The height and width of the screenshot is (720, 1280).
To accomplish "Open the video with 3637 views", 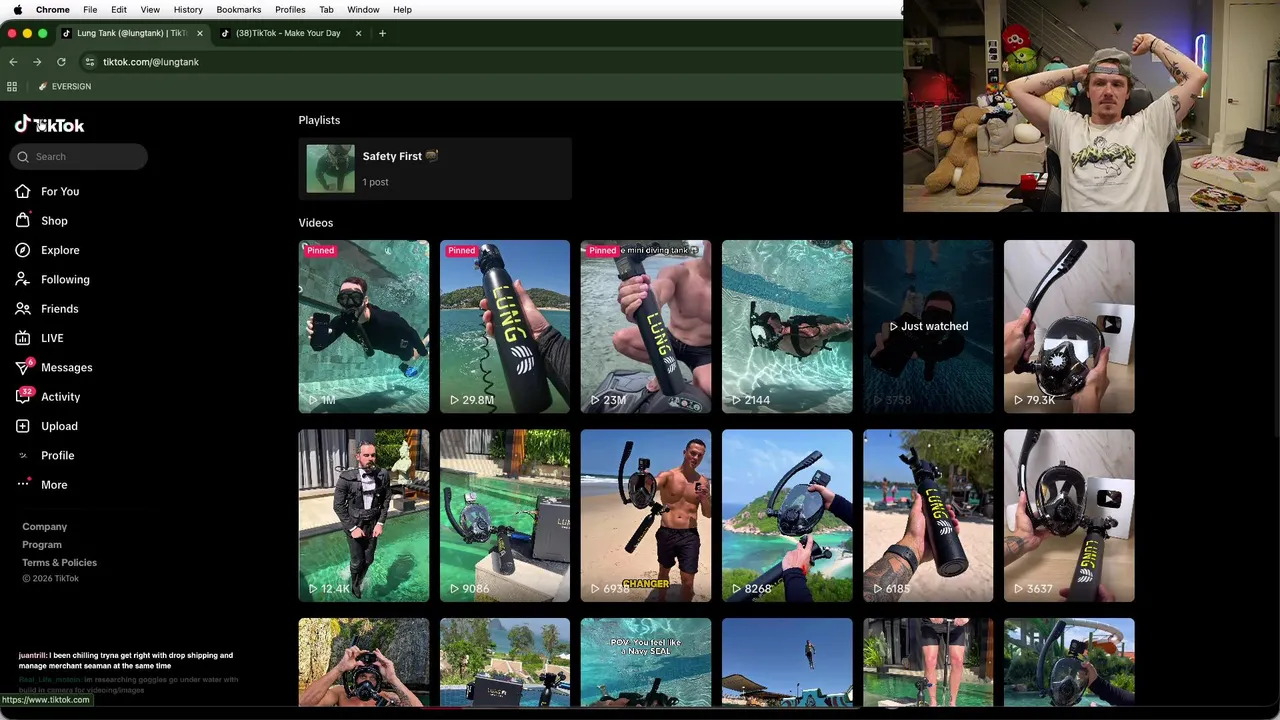I will [x=1069, y=516].
